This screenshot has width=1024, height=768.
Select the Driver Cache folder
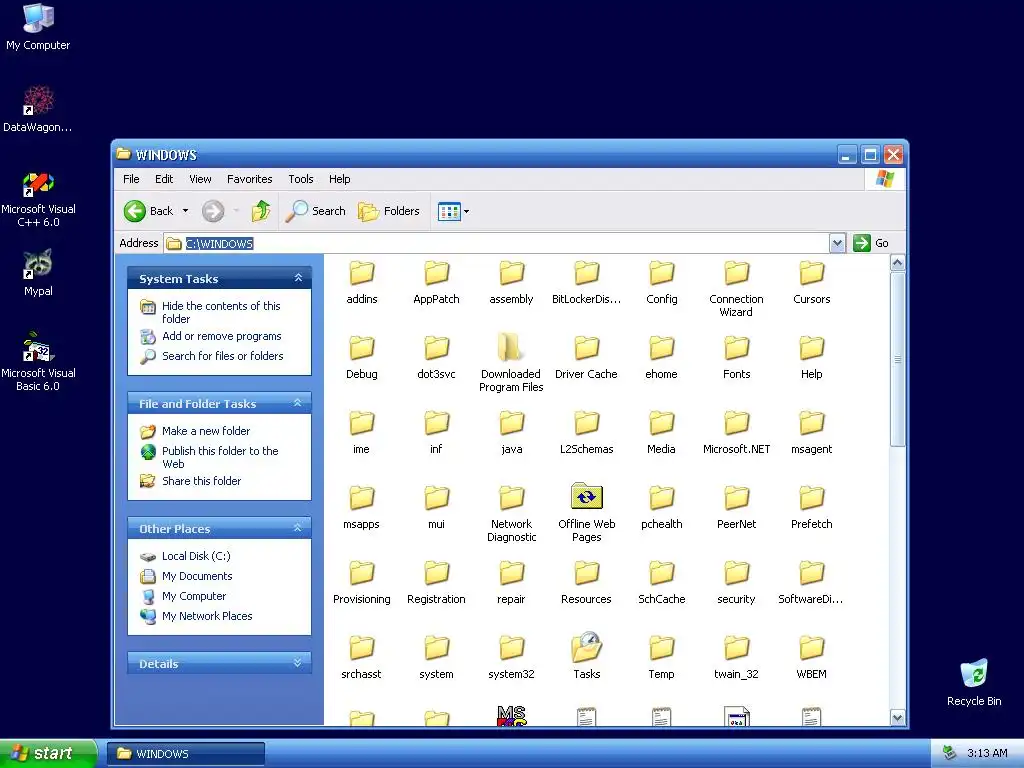tap(586, 357)
